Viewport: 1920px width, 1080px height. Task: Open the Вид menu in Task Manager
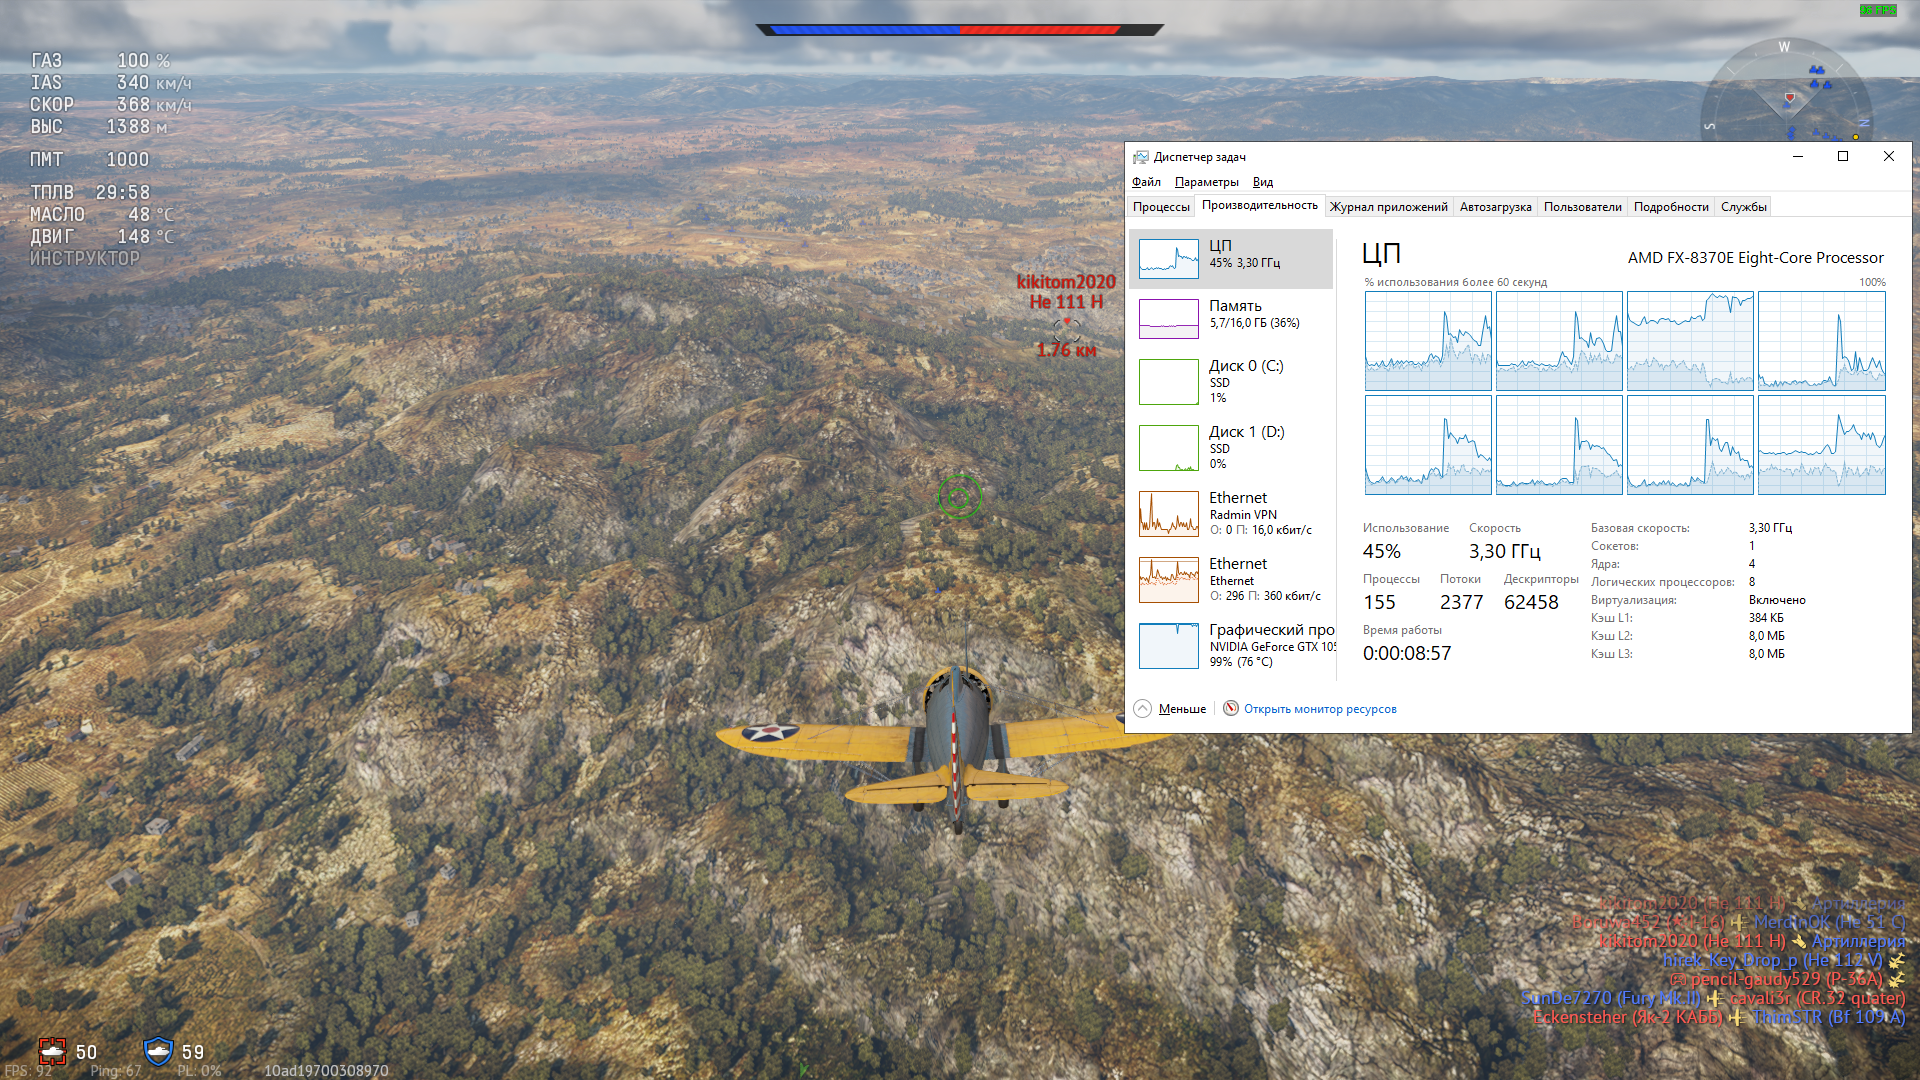(x=1263, y=182)
